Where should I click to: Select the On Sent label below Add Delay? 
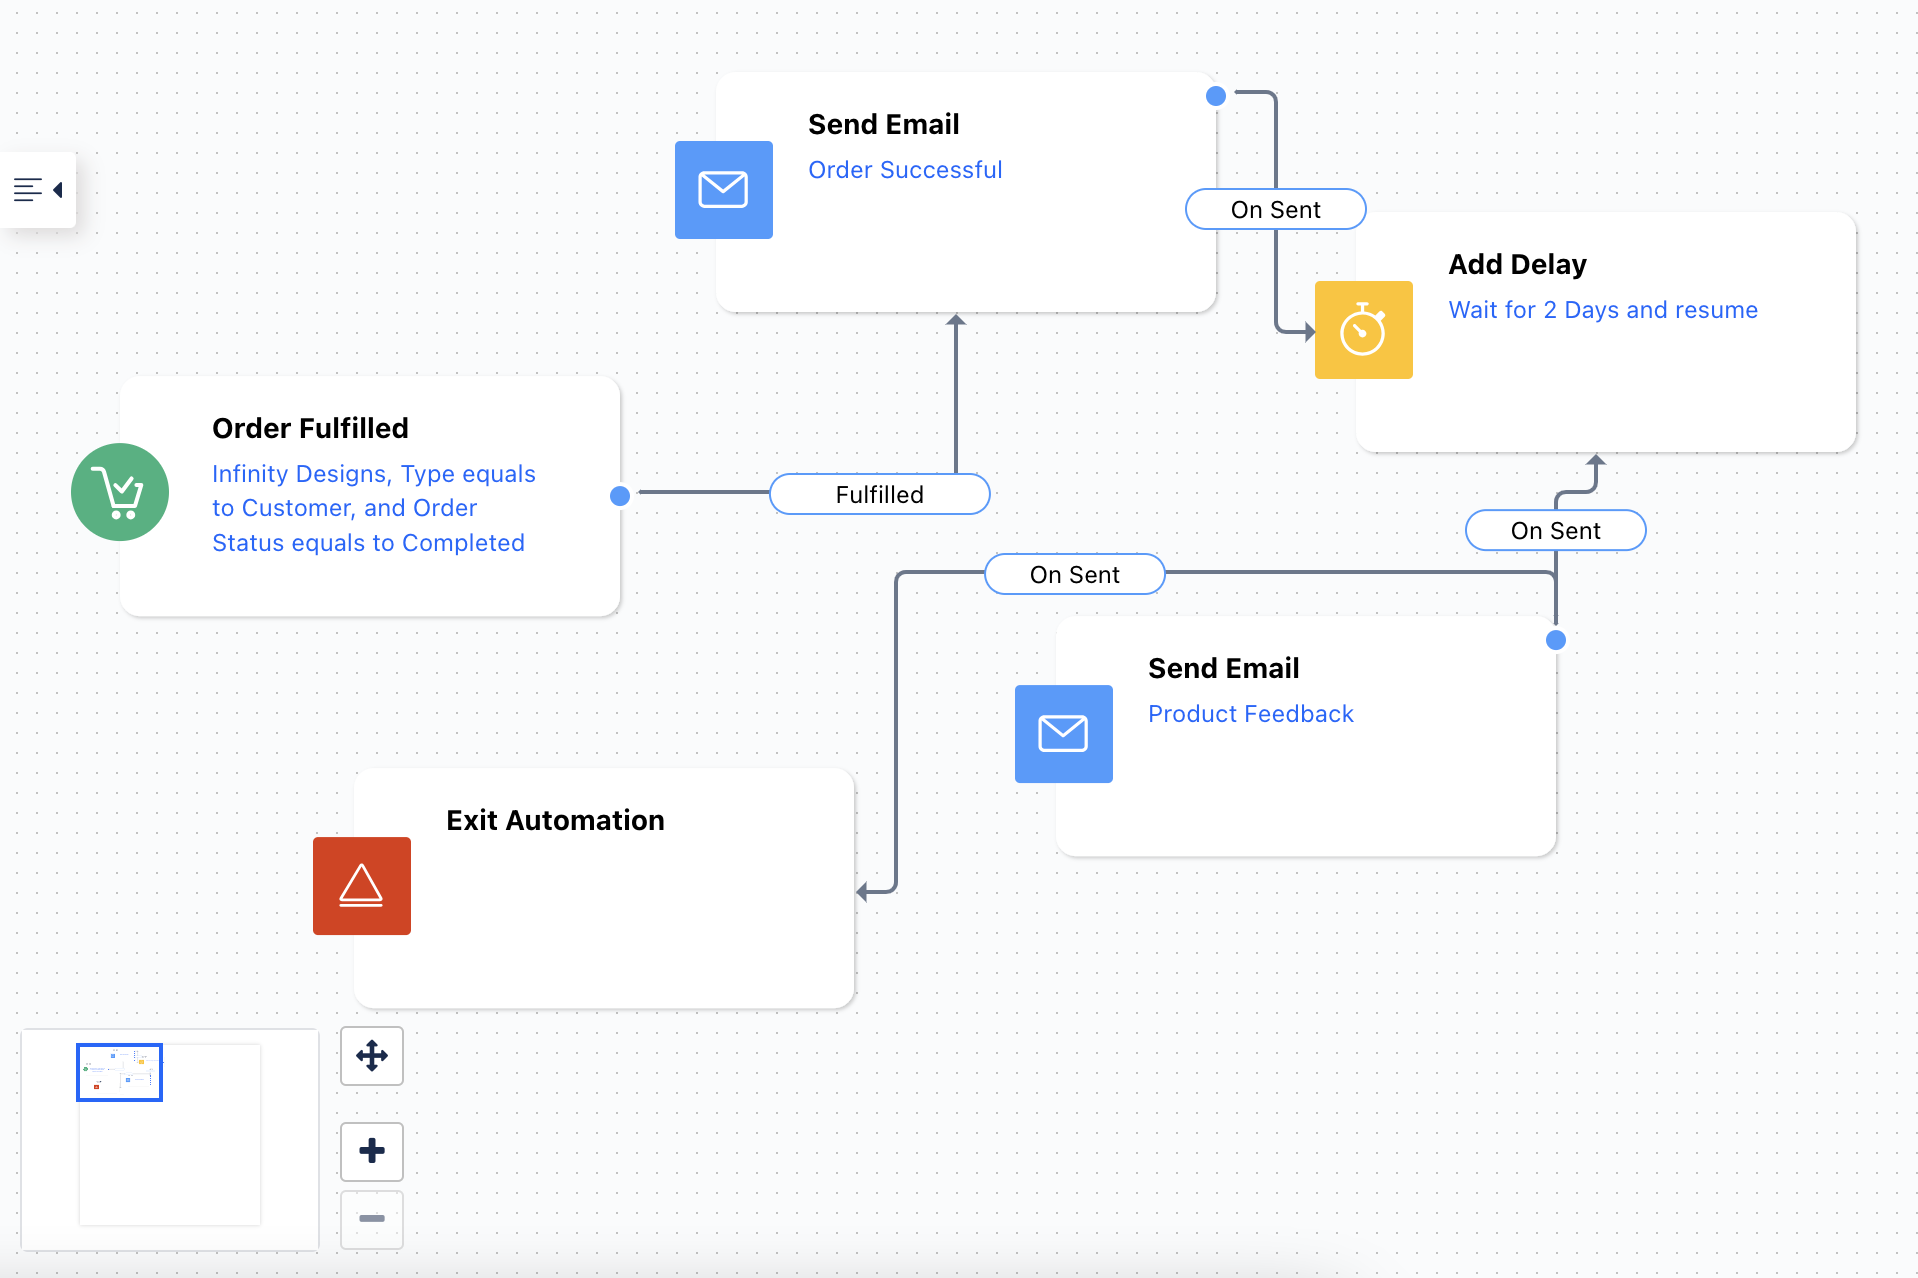click(1555, 530)
